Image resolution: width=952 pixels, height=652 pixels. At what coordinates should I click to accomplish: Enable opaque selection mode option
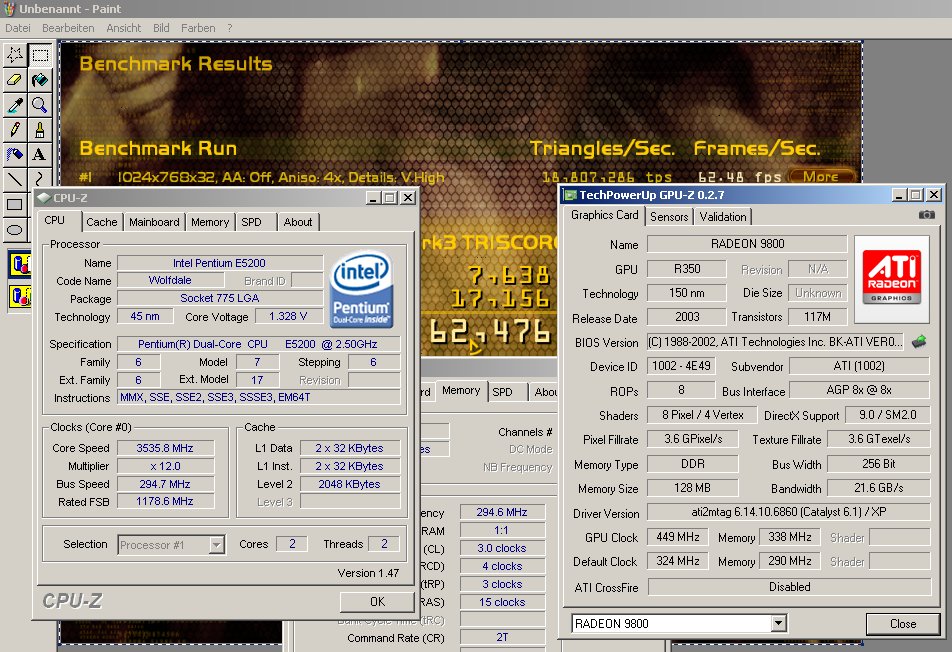[20, 265]
